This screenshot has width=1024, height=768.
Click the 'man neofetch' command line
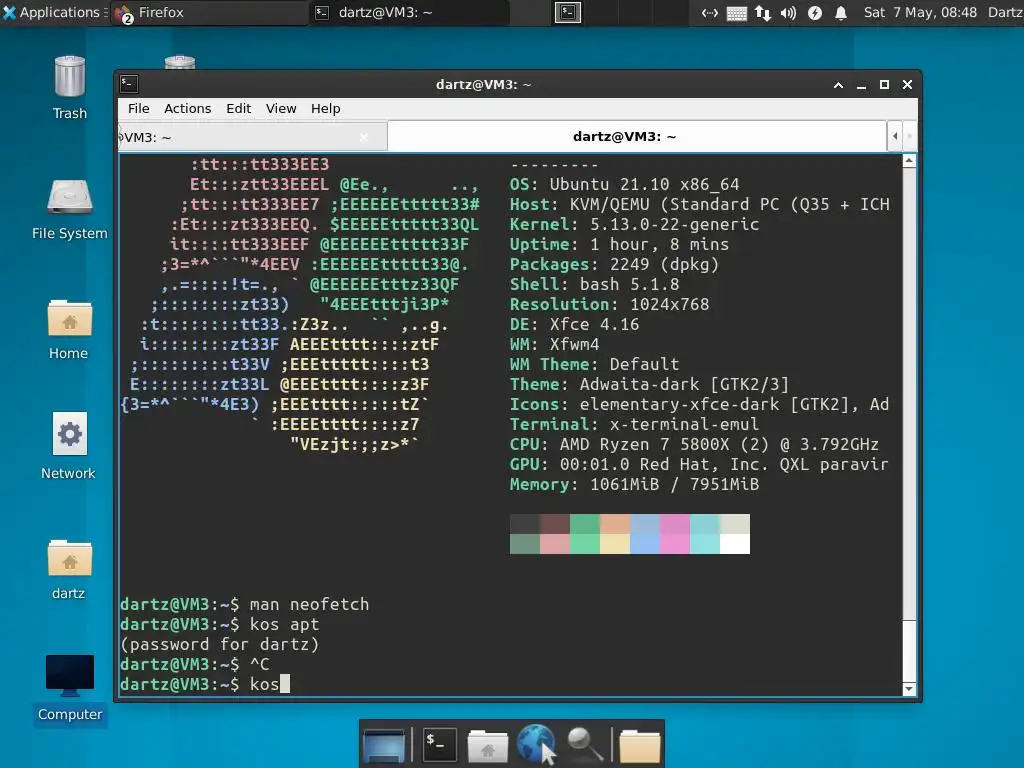245,605
